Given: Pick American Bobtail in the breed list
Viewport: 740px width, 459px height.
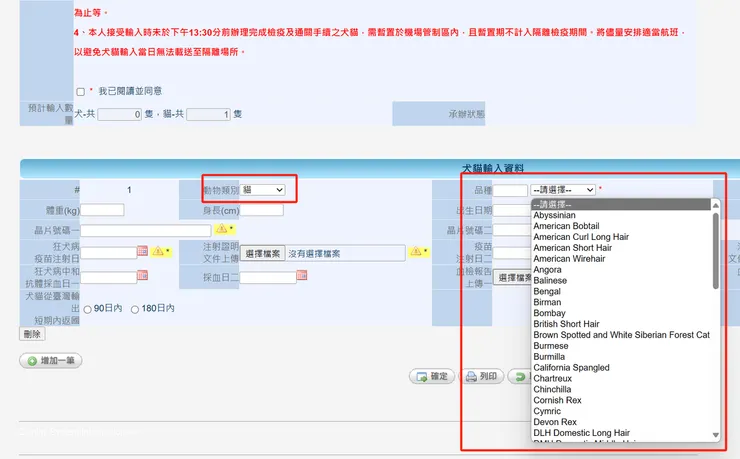Looking at the screenshot, I should 621,226.
